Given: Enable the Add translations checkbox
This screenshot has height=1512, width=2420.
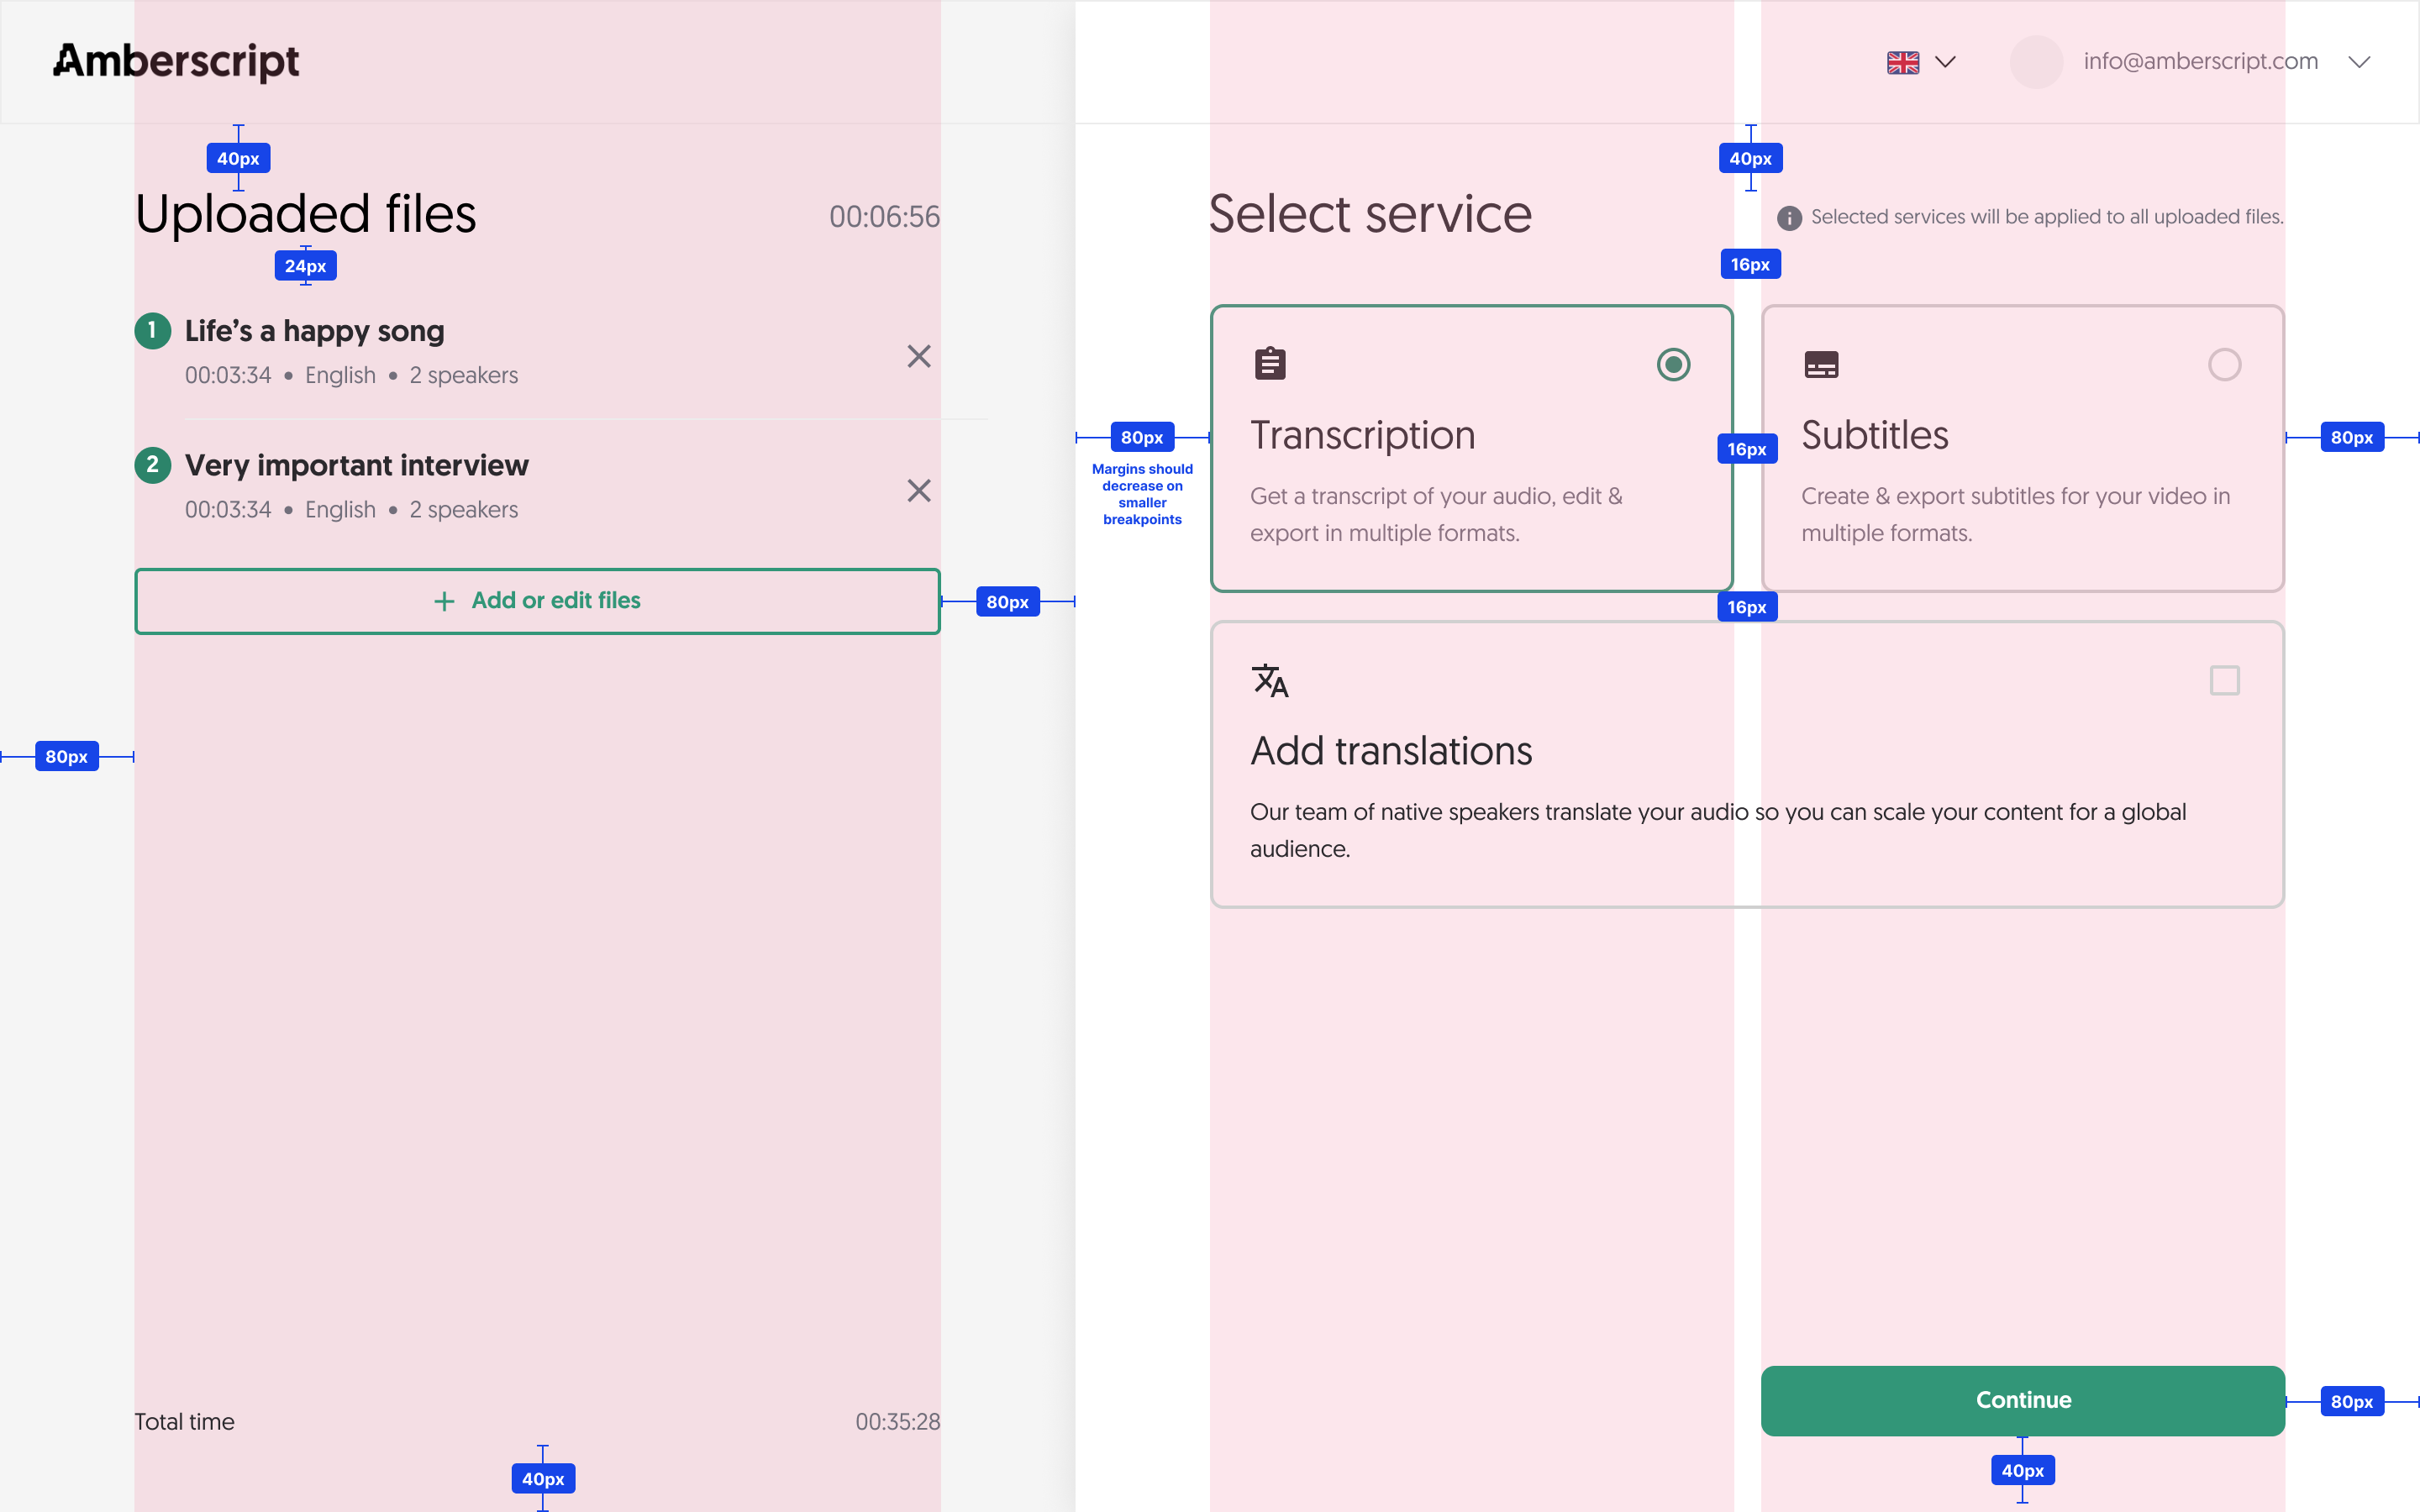Looking at the screenshot, I should pos(2224,680).
